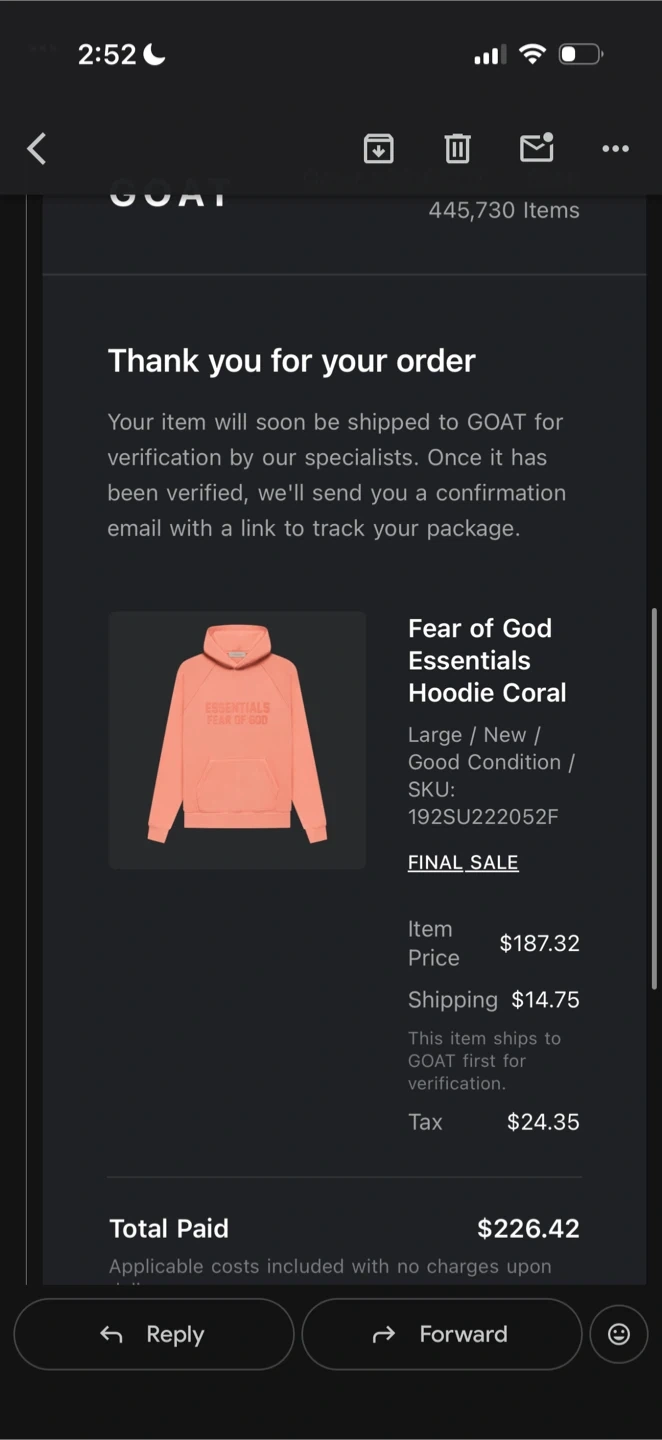
Task: Go back using the left chevron
Action: coord(37,149)
